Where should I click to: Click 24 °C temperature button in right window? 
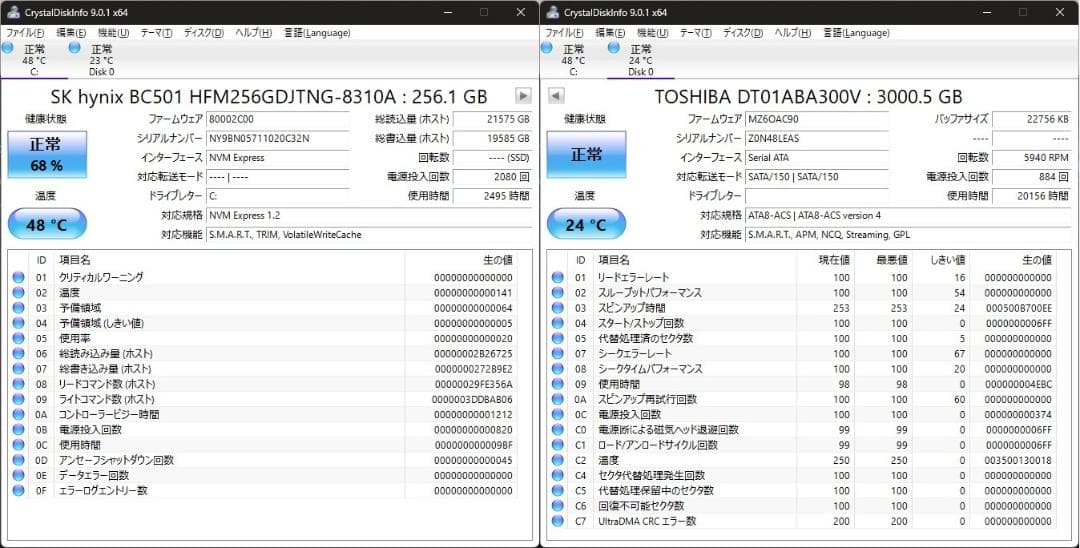tap(586, 224)
